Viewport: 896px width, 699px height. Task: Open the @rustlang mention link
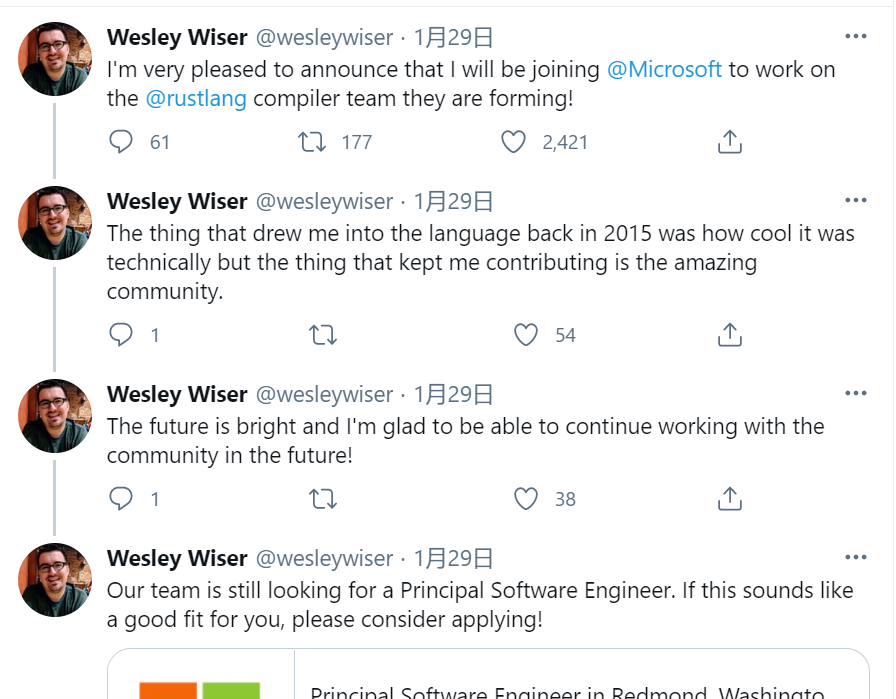pyautogui.click(x=196, y=98)
